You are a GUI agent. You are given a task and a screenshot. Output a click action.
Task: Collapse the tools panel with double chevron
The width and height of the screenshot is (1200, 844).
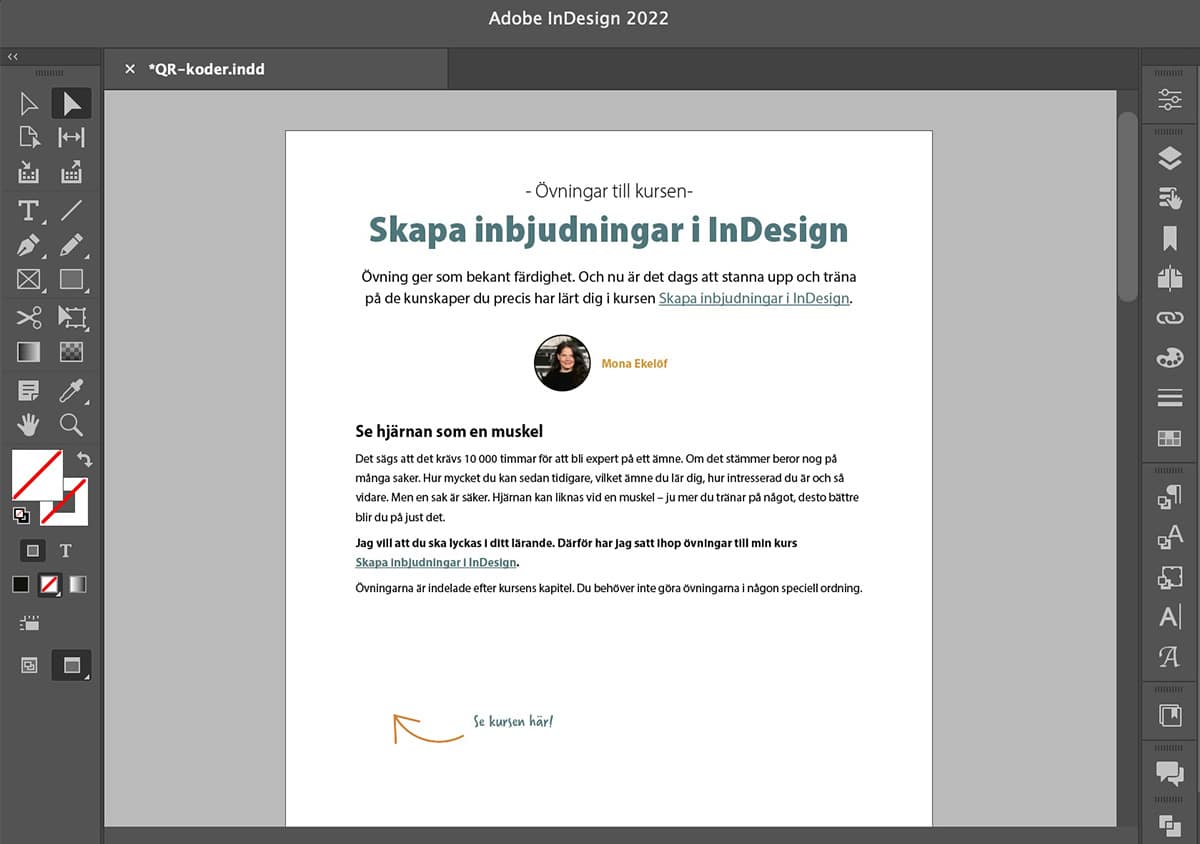(x=13, y=57)
